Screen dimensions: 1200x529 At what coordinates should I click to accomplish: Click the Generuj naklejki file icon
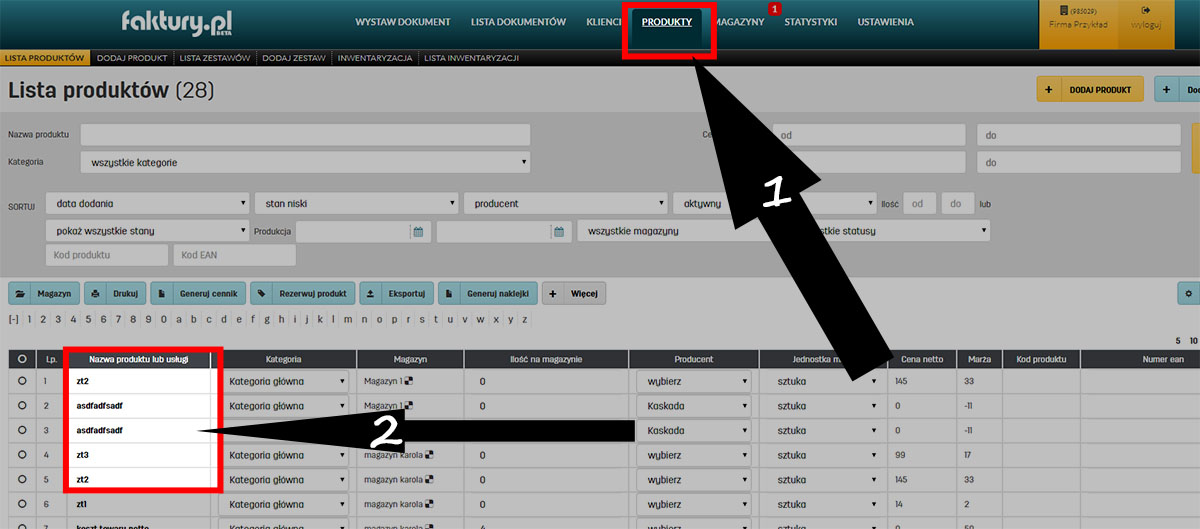tap(450, 294)
